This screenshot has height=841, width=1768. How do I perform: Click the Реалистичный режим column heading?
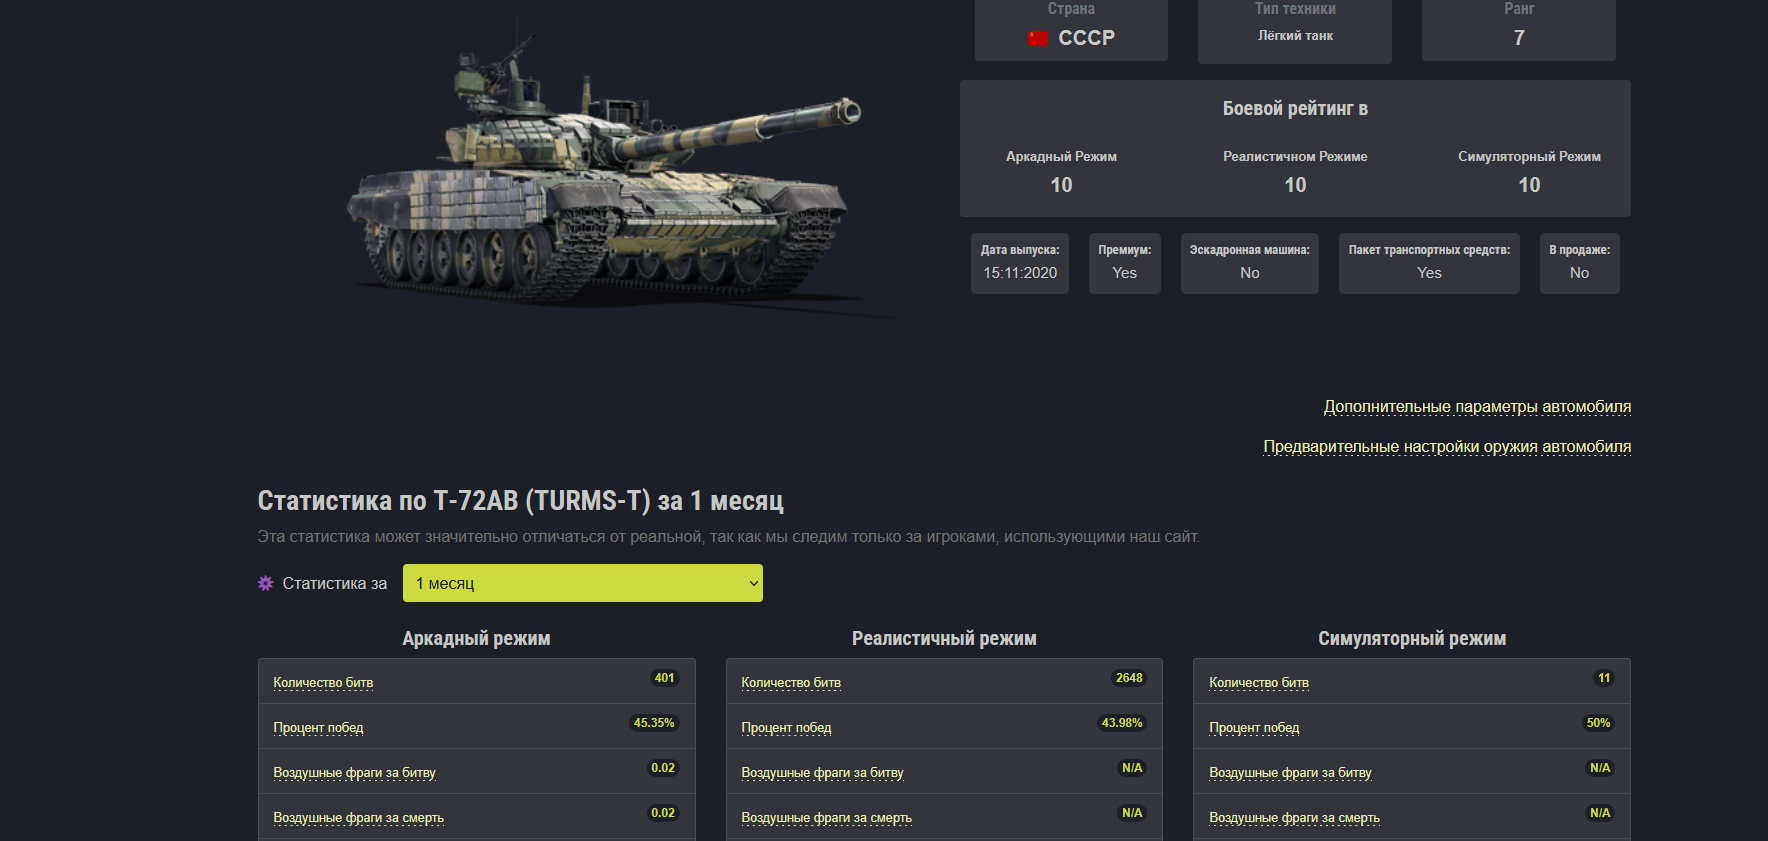click(x=944, y=638)
